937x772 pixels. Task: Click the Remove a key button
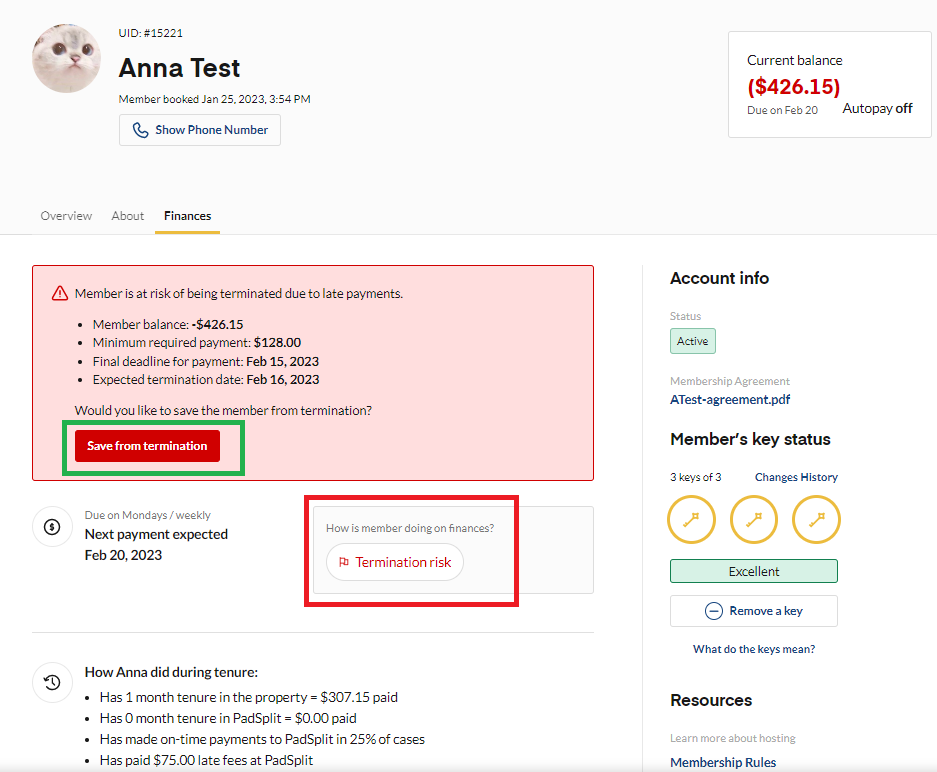click(754, 611)
